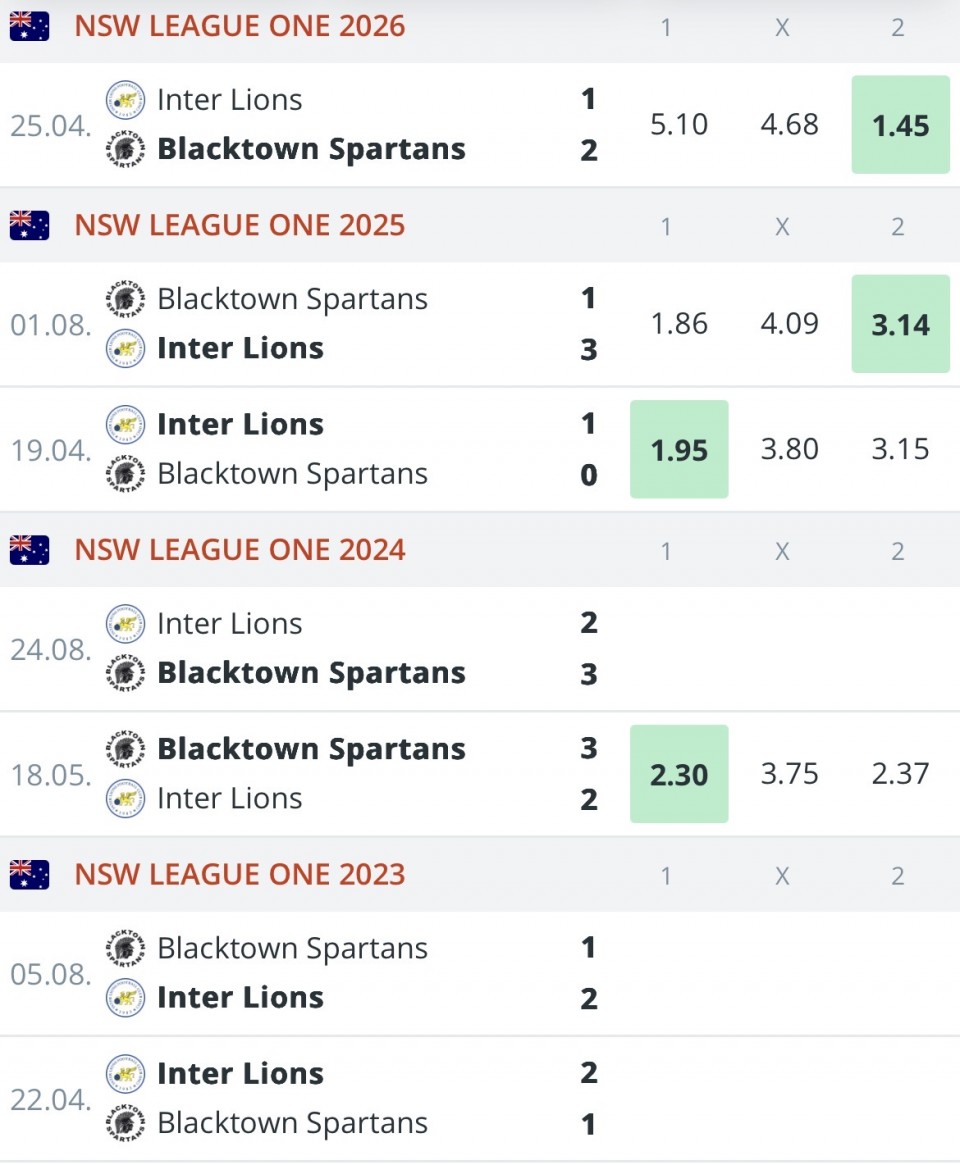Click the Inter Lions crest in the 22.04. match

tap(126, 1074)
